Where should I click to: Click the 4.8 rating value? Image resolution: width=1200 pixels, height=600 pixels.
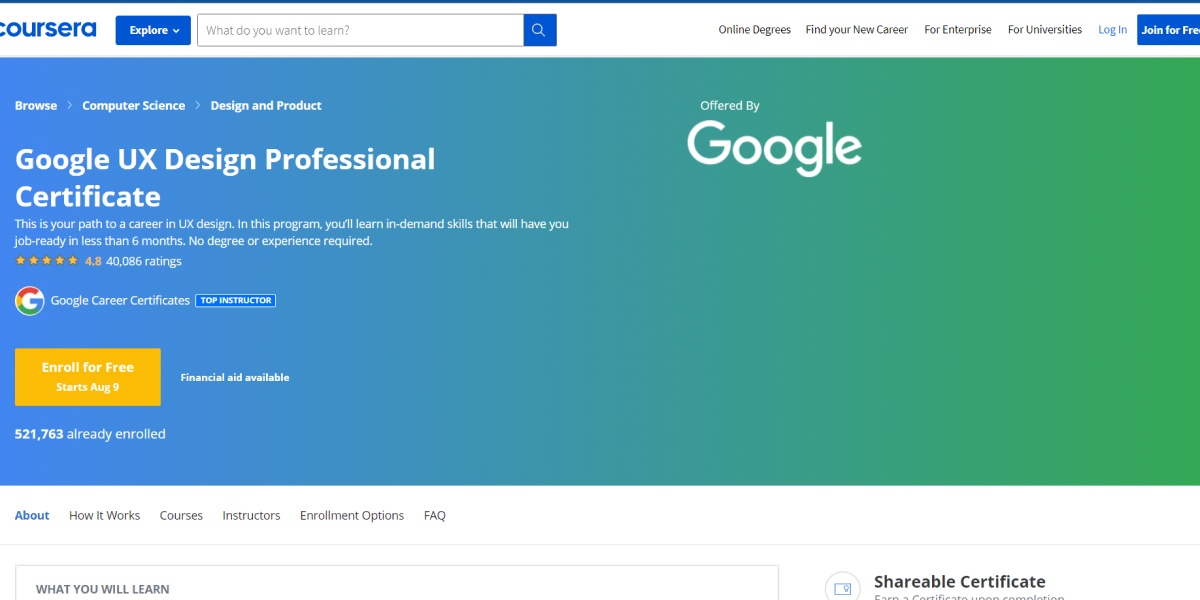tap(93, 261)
